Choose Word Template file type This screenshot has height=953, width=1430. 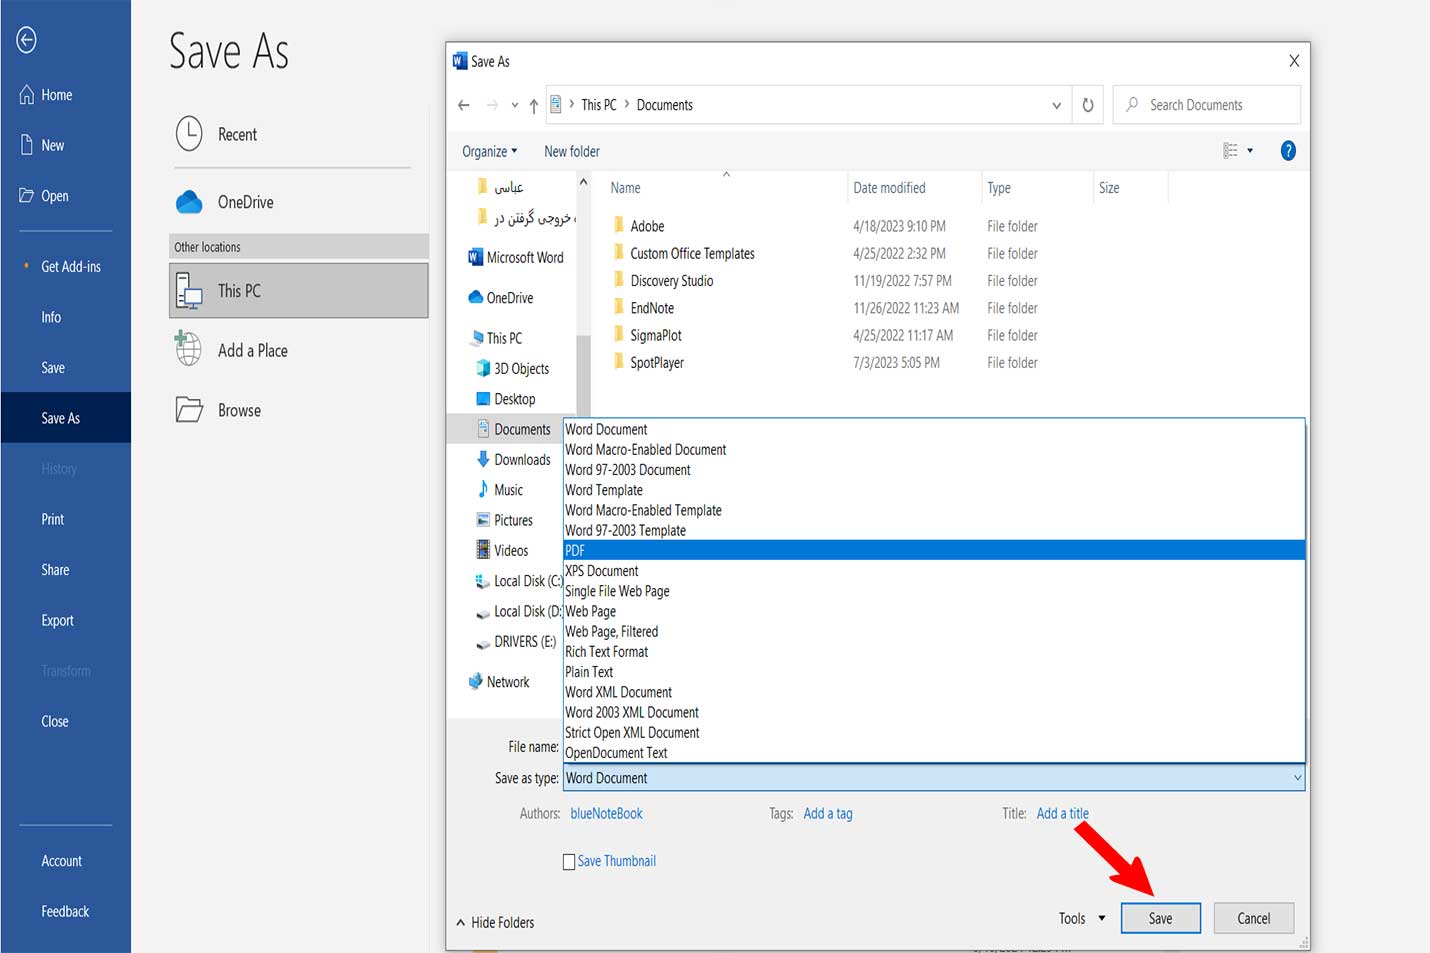[x=934, y=490]
